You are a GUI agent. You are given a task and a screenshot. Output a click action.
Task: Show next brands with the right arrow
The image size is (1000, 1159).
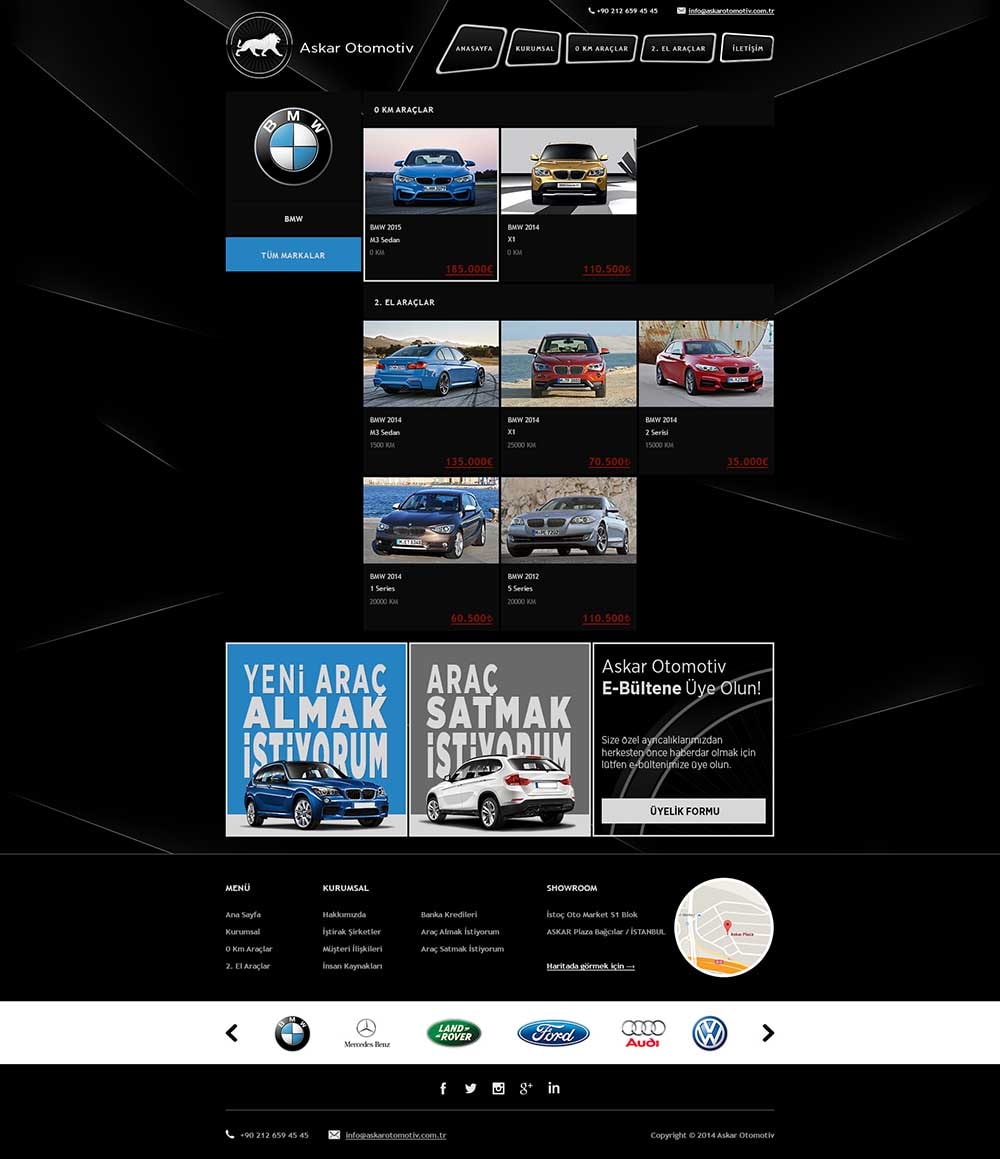[x=768, y=1033]
